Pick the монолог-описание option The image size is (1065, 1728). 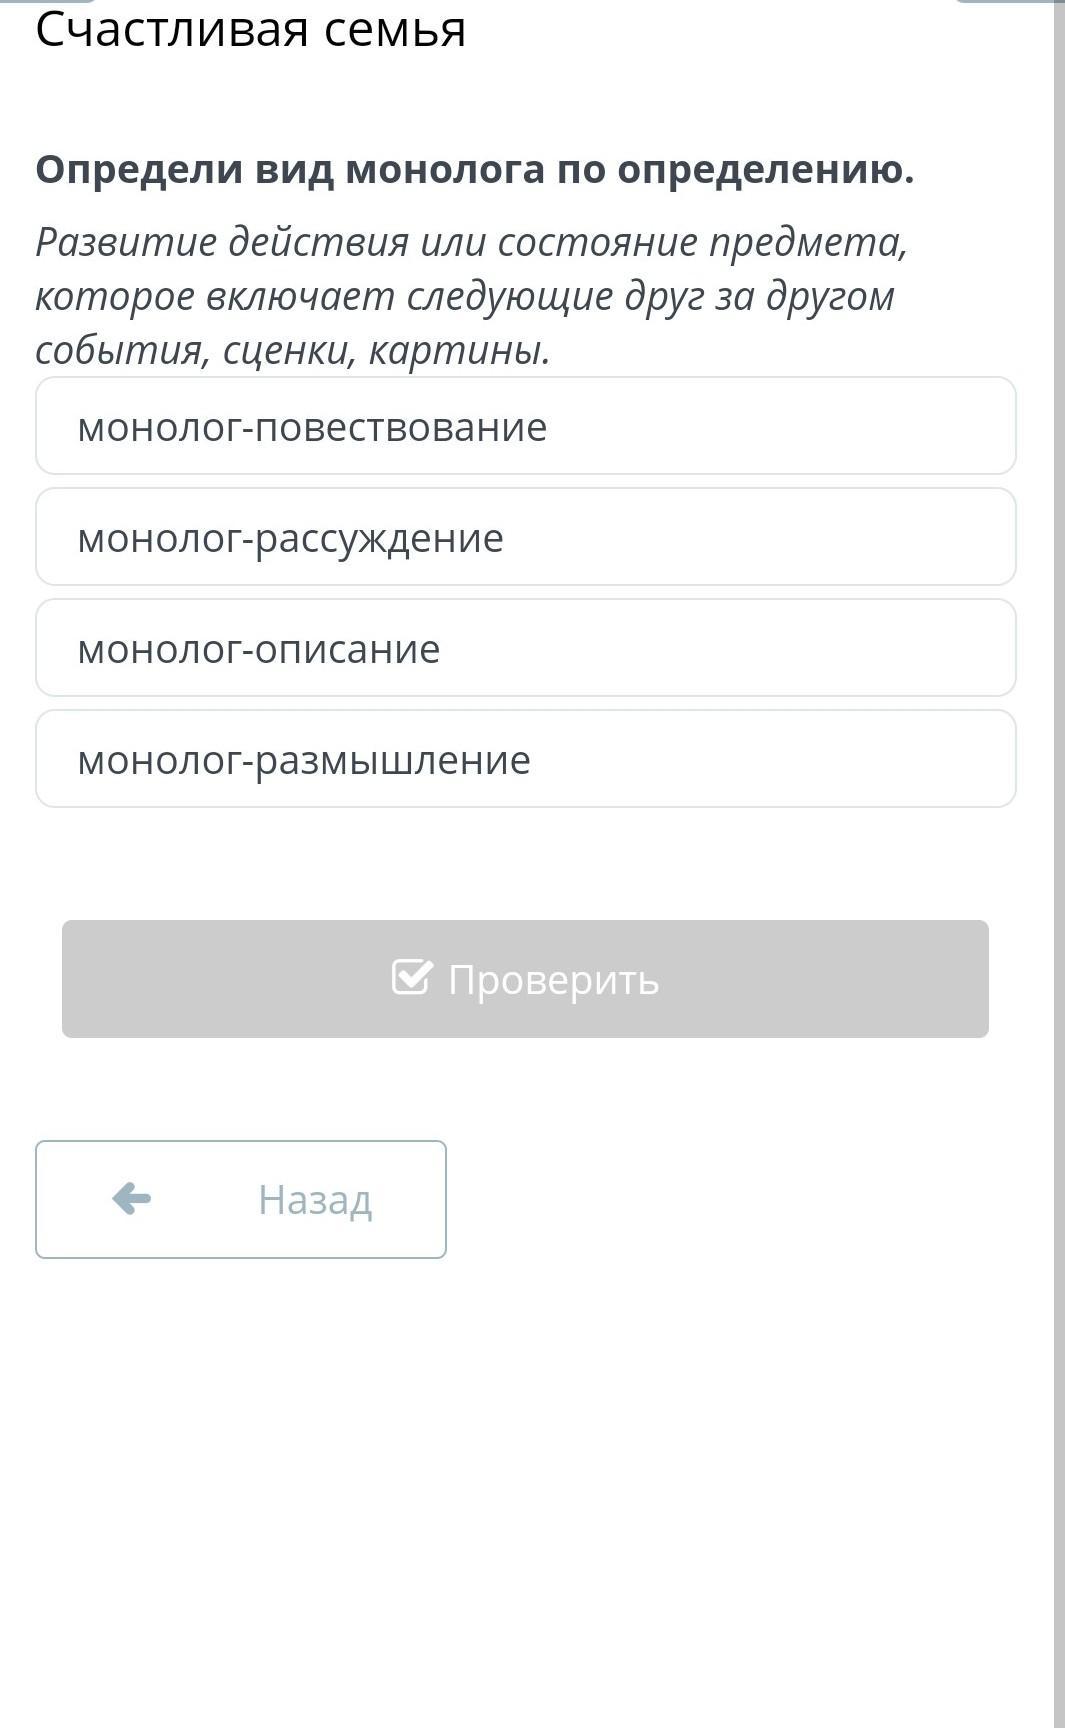coord(525,648)
